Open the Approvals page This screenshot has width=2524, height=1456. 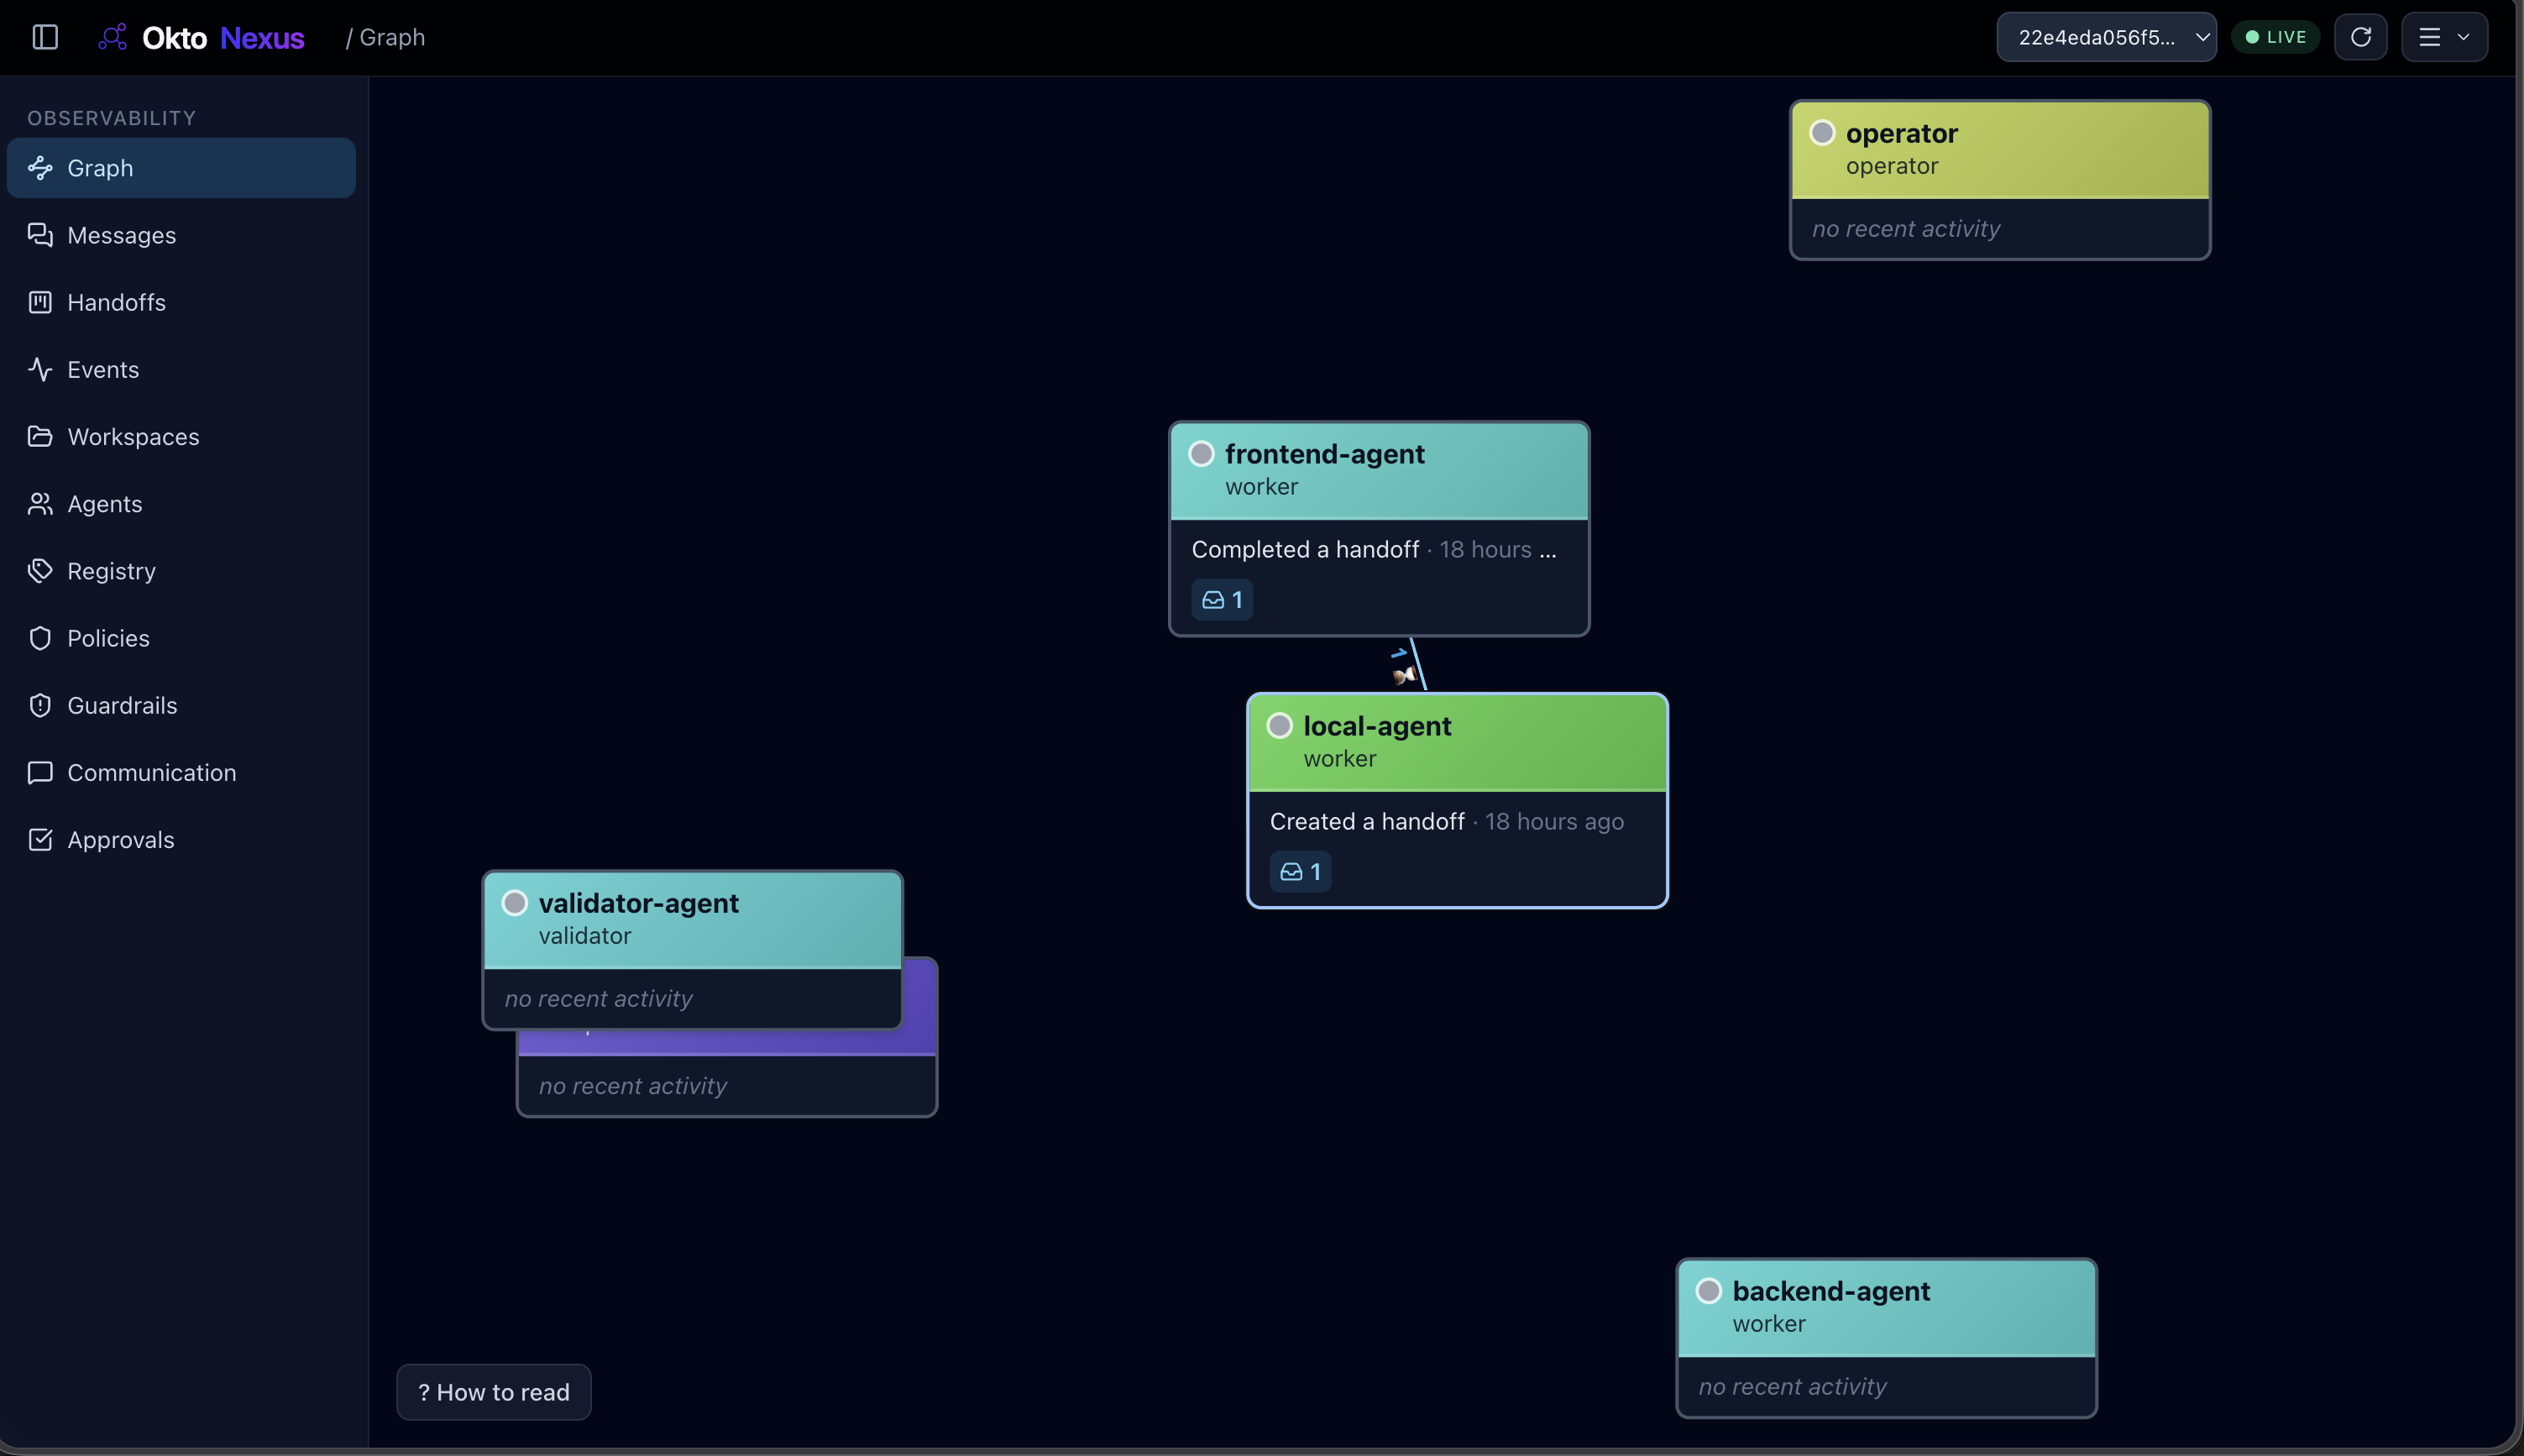(x=181, y=840)
